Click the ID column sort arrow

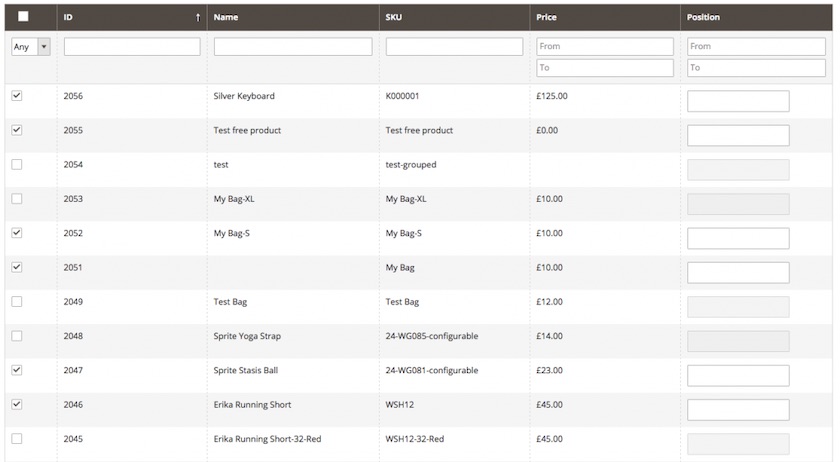(198, 18)
